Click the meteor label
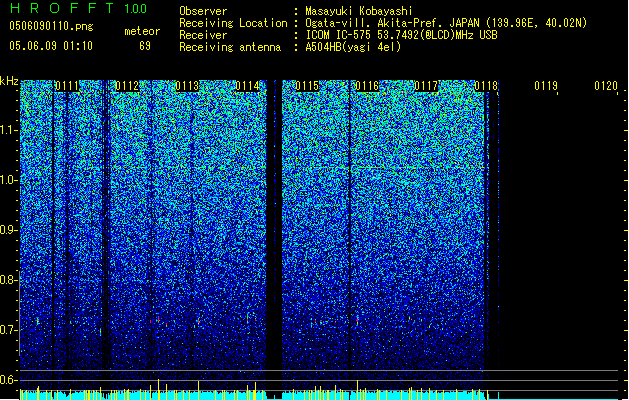Screen dimensions: 629x400 [142, 31]
